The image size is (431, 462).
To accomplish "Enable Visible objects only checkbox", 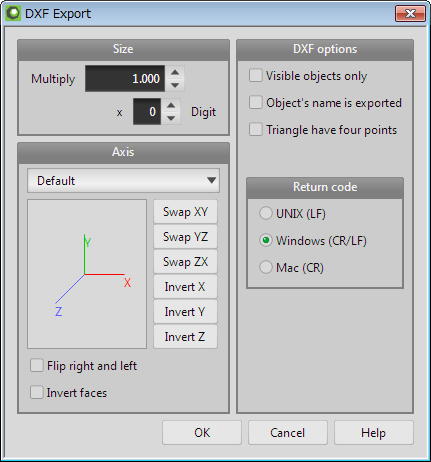I will [256, 75].
